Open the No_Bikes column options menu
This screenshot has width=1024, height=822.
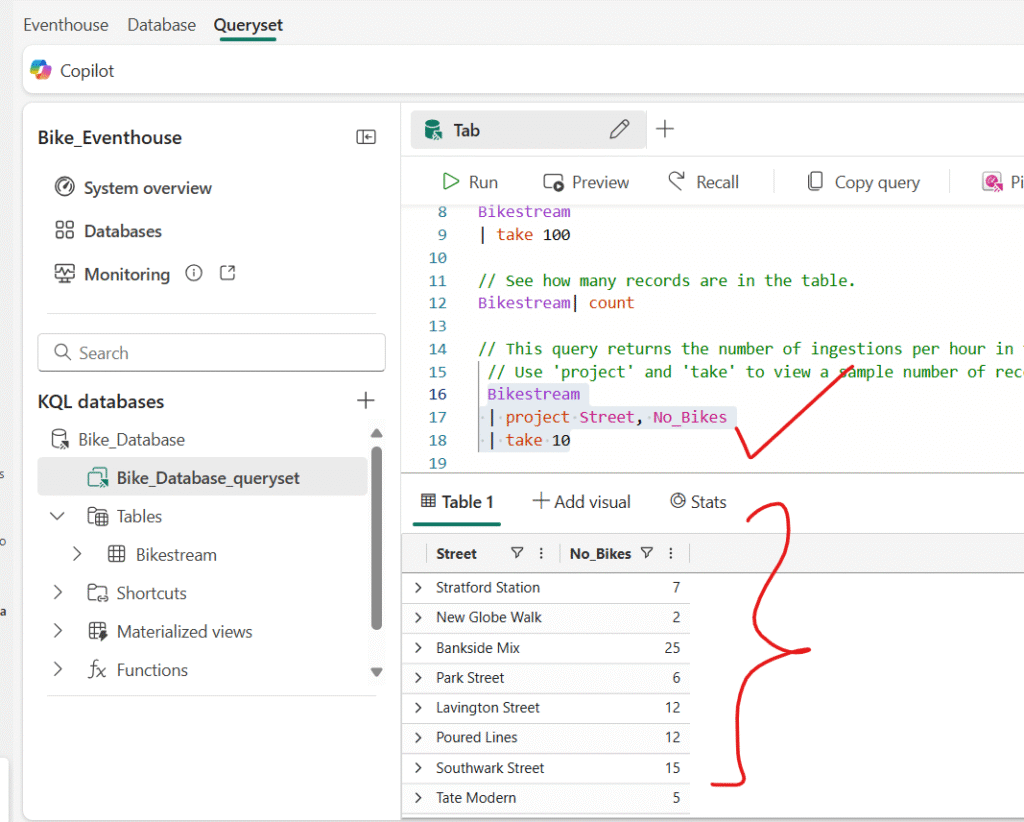coord(671,554)
